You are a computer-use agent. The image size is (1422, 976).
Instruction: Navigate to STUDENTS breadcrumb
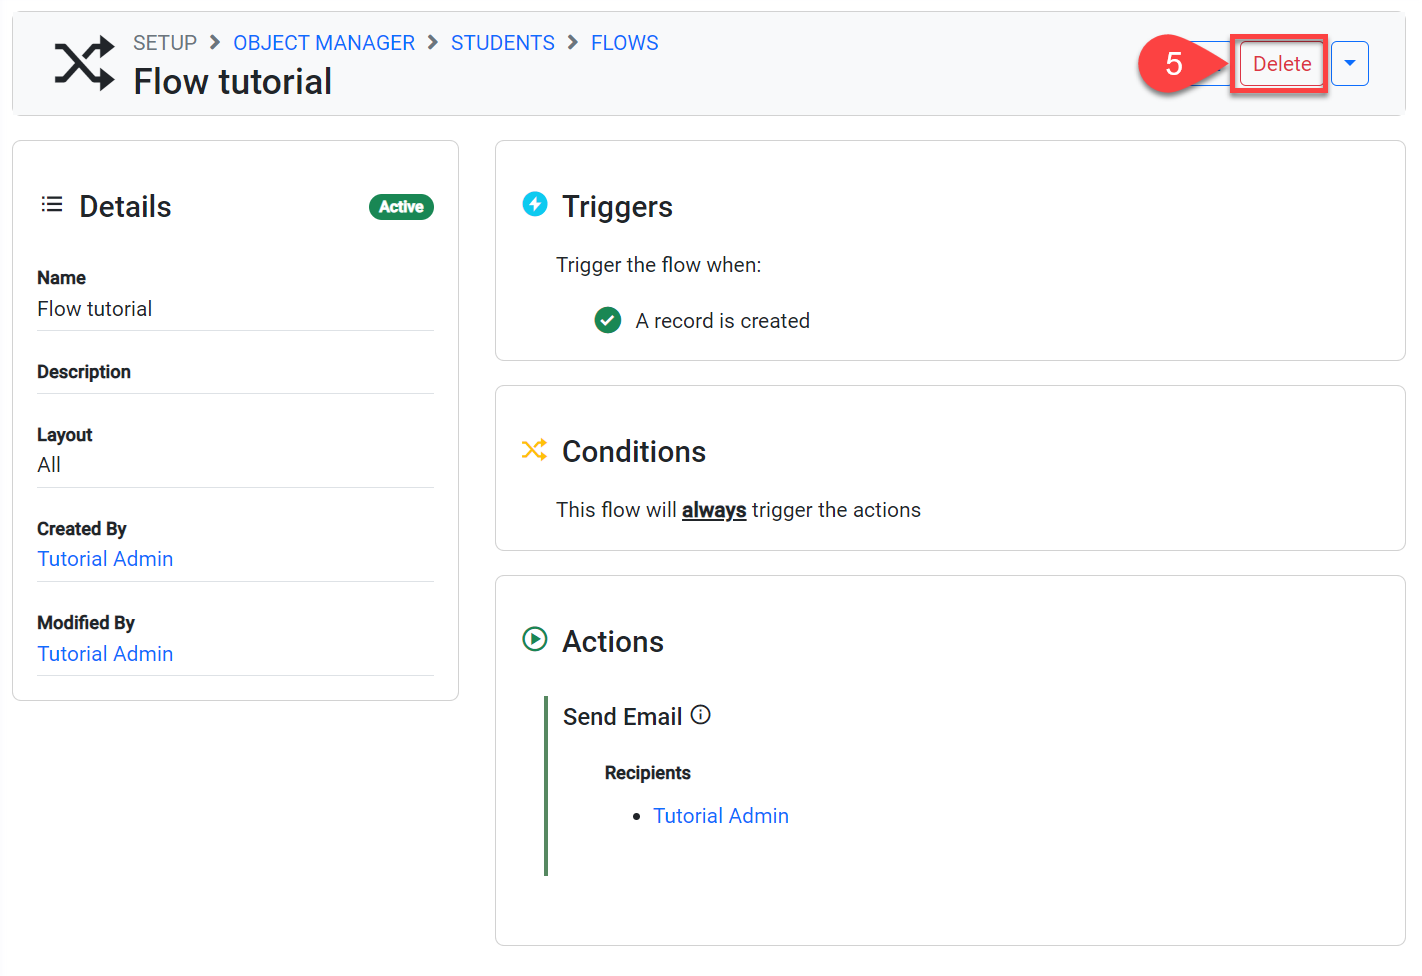502,43
